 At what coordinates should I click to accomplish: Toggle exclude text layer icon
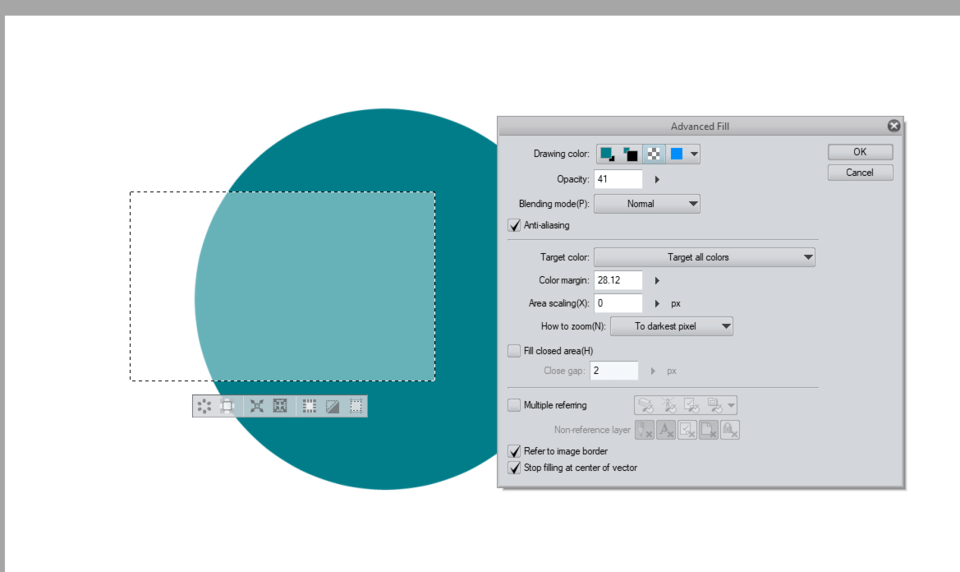coord(666,430)
